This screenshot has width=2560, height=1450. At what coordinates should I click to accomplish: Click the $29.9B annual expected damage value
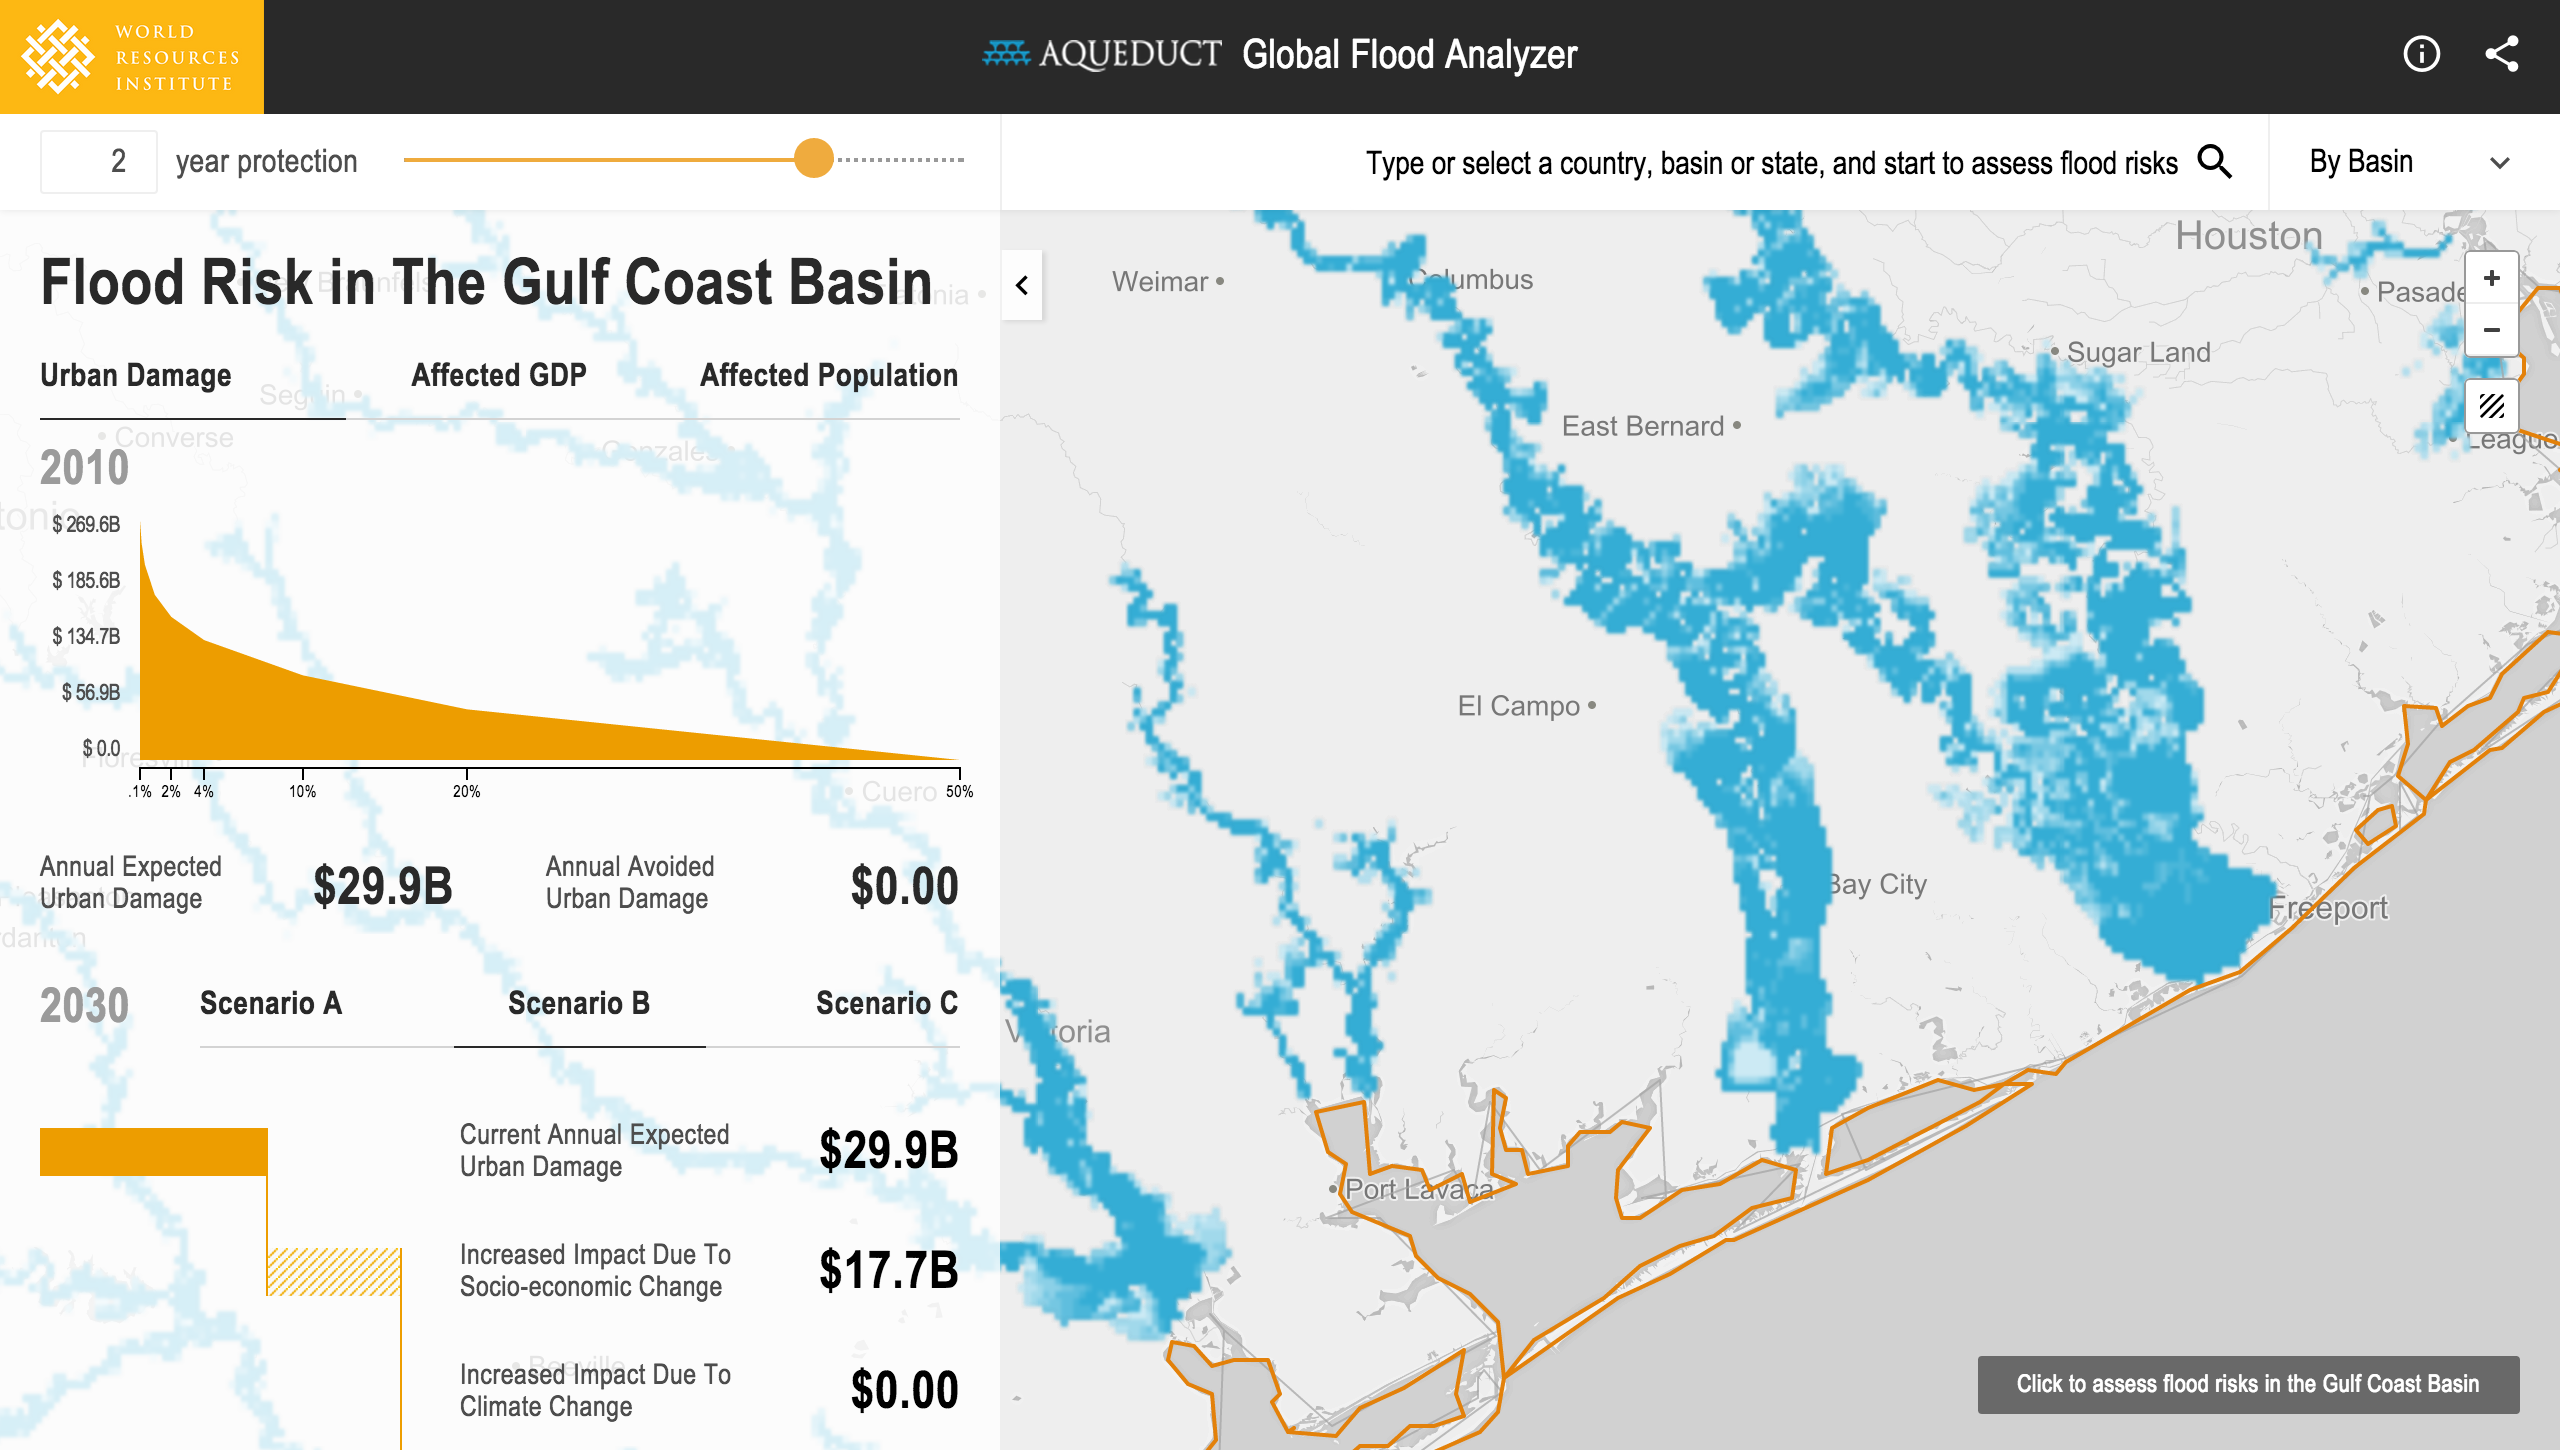point(383,886)
